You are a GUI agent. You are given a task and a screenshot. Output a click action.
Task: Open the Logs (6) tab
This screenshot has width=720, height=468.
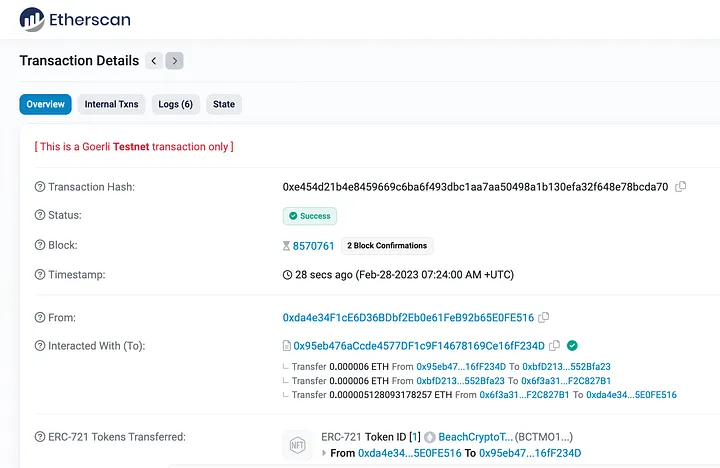point(176,104)
